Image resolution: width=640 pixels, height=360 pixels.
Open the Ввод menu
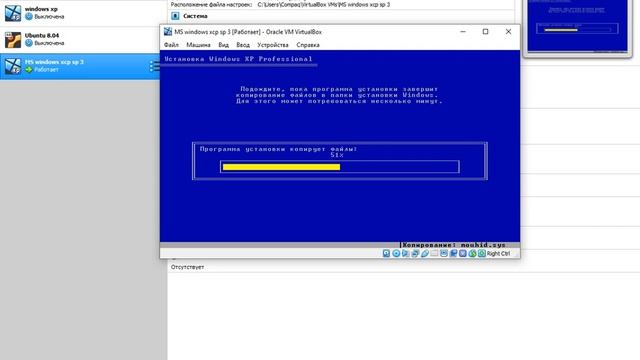[243, 45]
